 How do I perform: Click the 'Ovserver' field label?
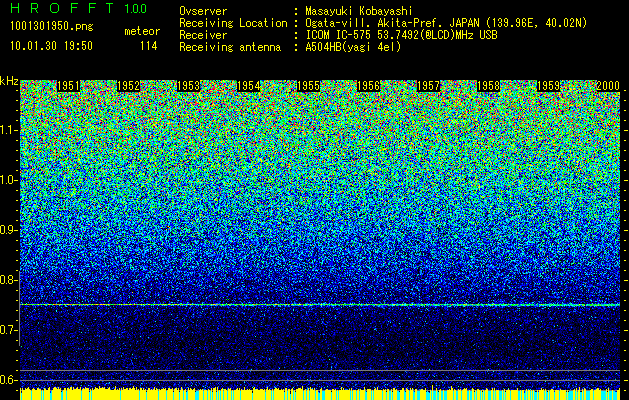coord(203,11)
